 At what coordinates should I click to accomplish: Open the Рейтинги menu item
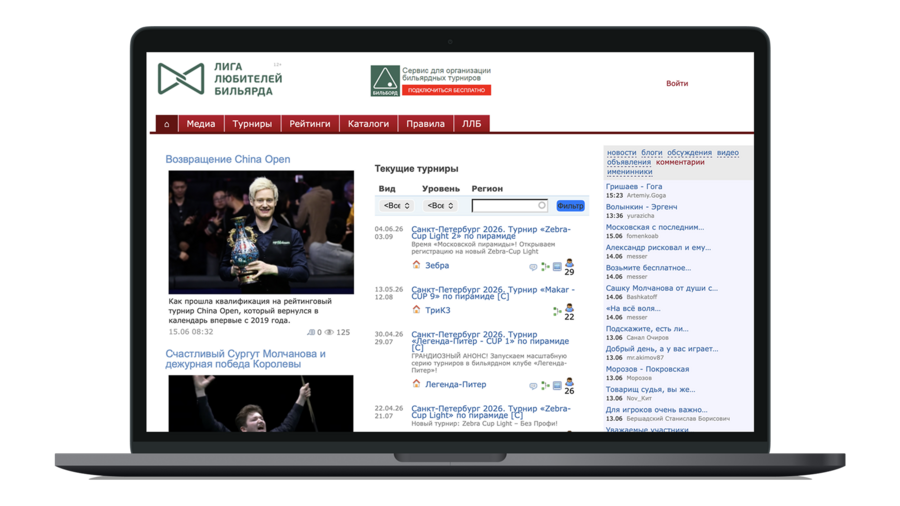310,124
